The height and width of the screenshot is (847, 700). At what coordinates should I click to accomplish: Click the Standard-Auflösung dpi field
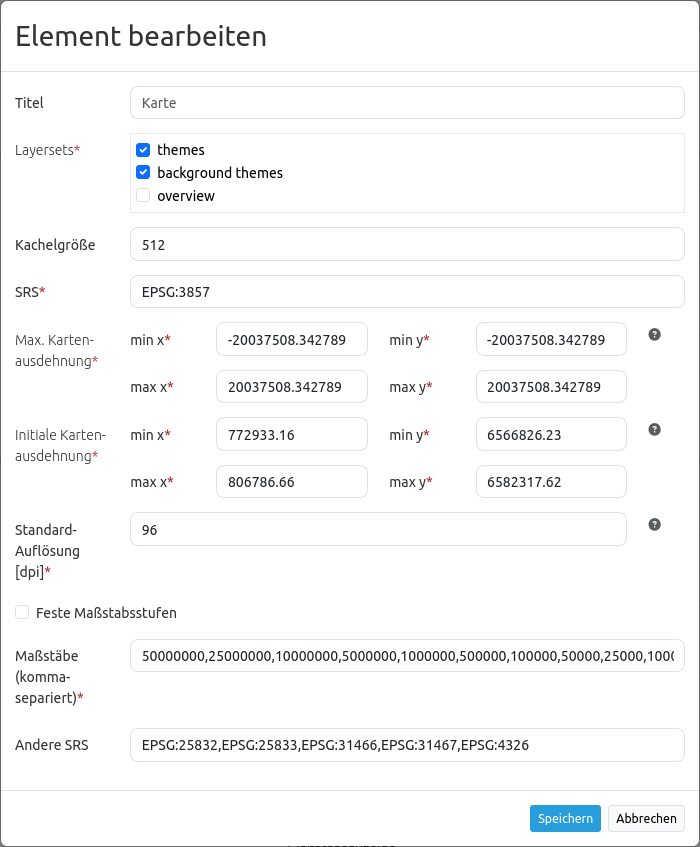click(378, 529)
